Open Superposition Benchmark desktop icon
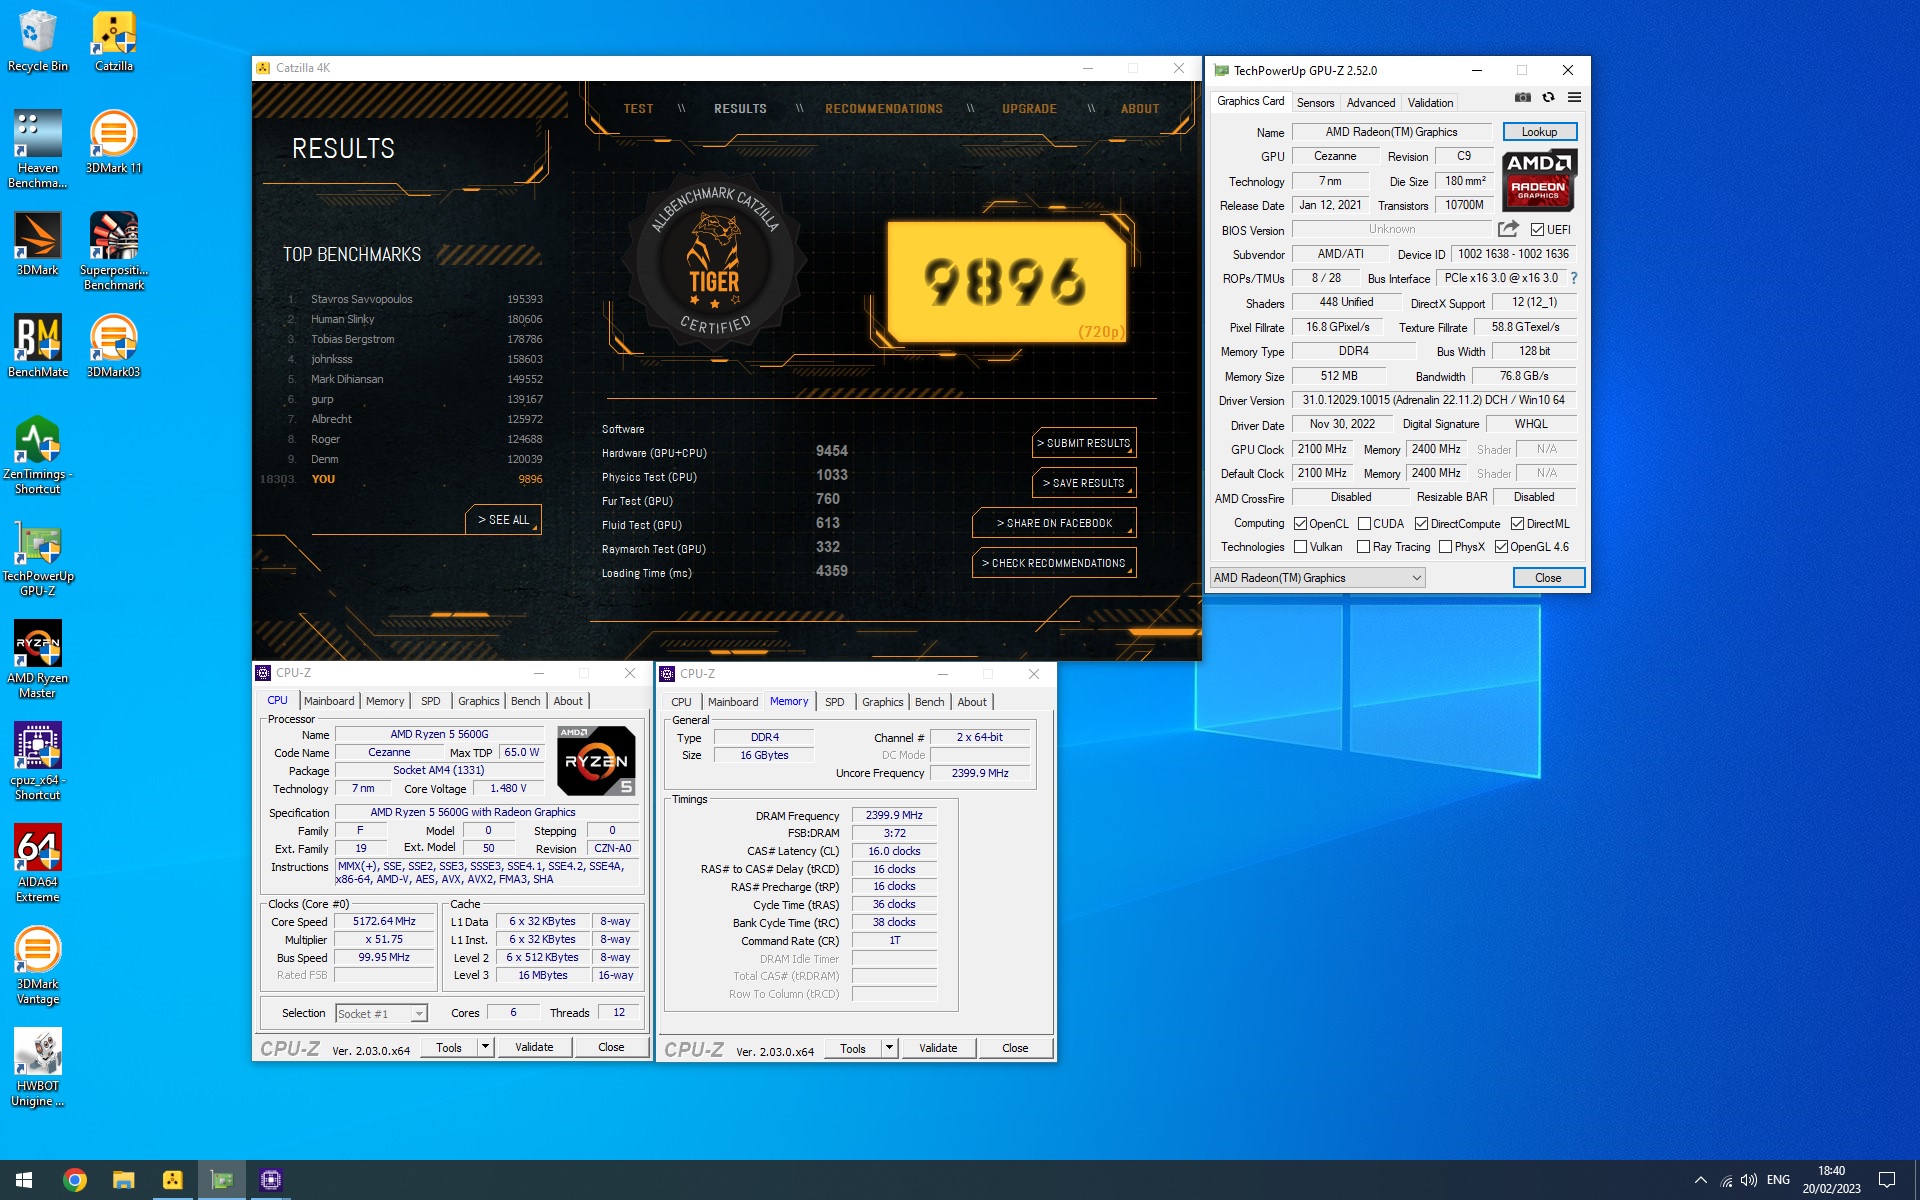The height and width of the screenshot is (1200, 1920). pos(114,252)
